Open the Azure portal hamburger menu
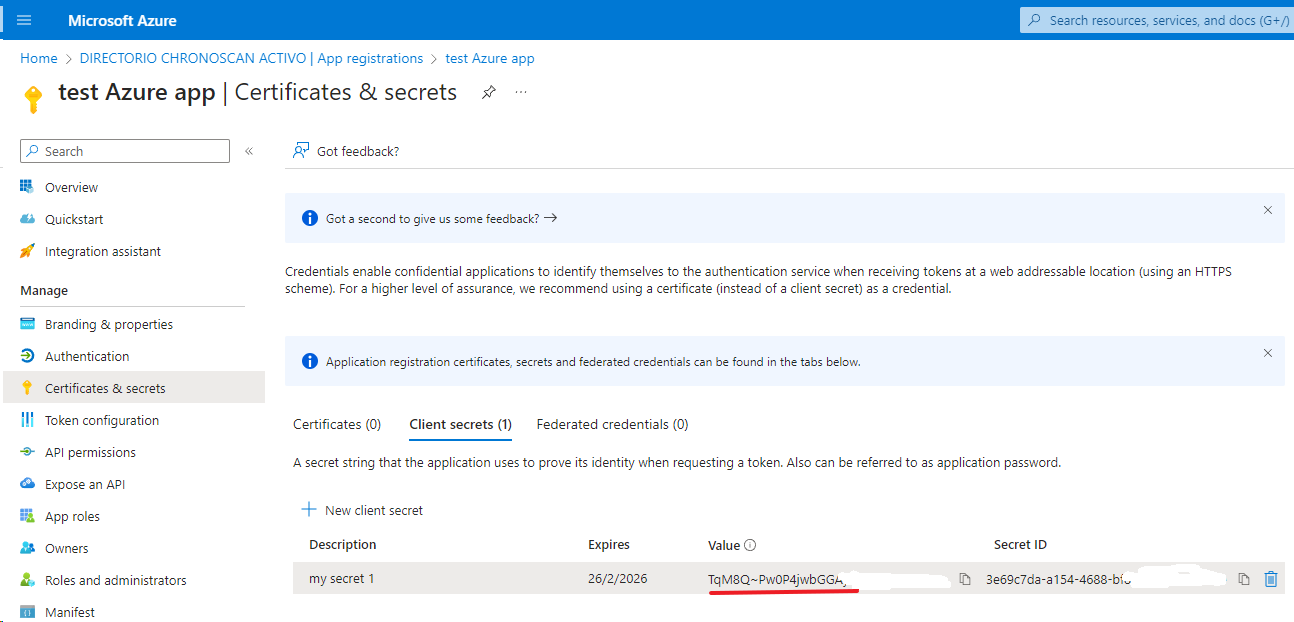The image size is (1294, 622). tap(24, 20)
